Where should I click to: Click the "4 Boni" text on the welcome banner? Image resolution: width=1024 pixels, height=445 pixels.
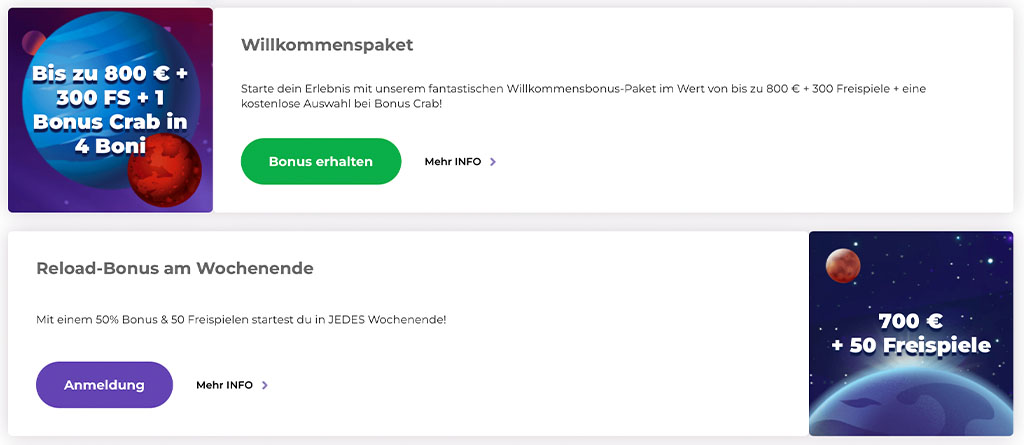tap(110, 146)
